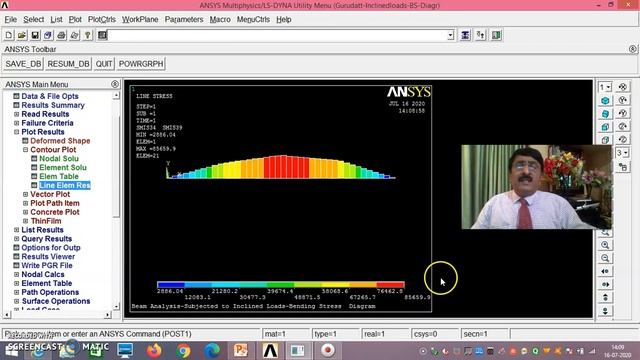Select Nodal Solu contour option
The width and height of the screenshot is (640, 360).
click(59, 159)
